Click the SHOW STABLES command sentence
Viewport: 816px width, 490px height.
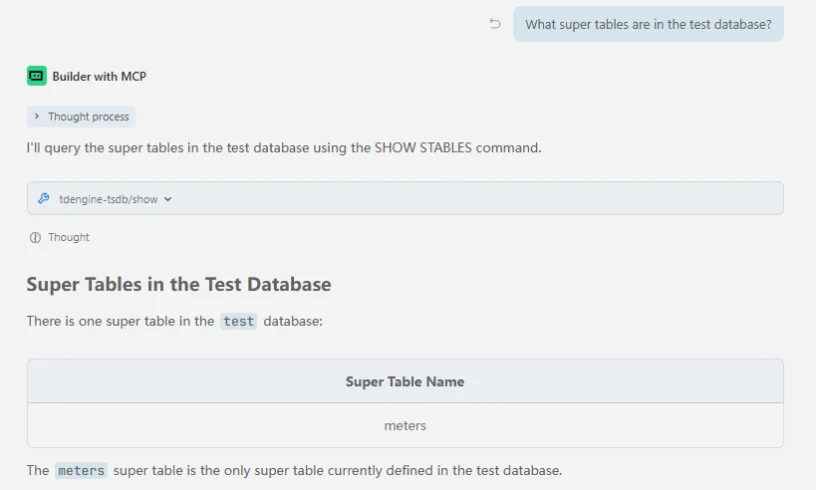[283, 148]
